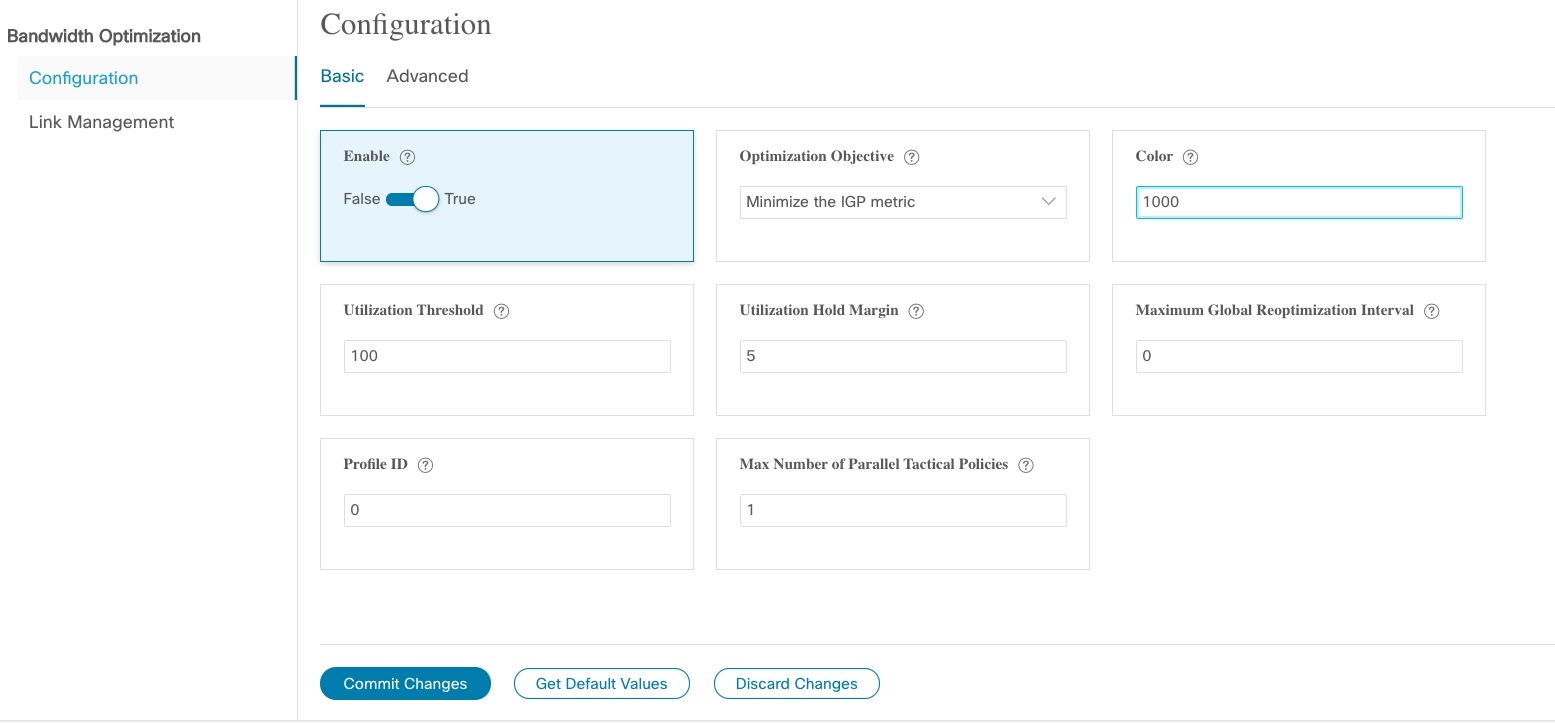Open help for Maximum Global Reoptimization Interval
The height and width of the screenshot is (723, 1555).
point(1431,310)
